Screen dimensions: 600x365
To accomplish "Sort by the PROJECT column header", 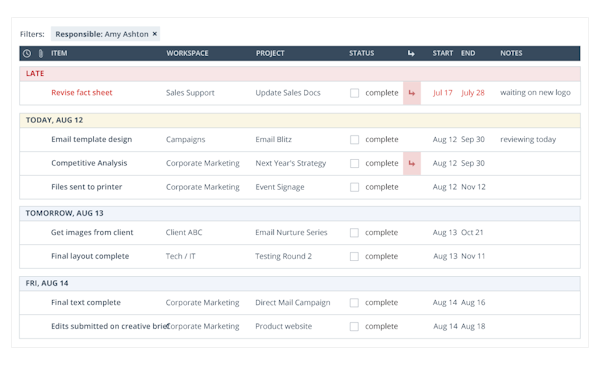I will pos(270,54).
